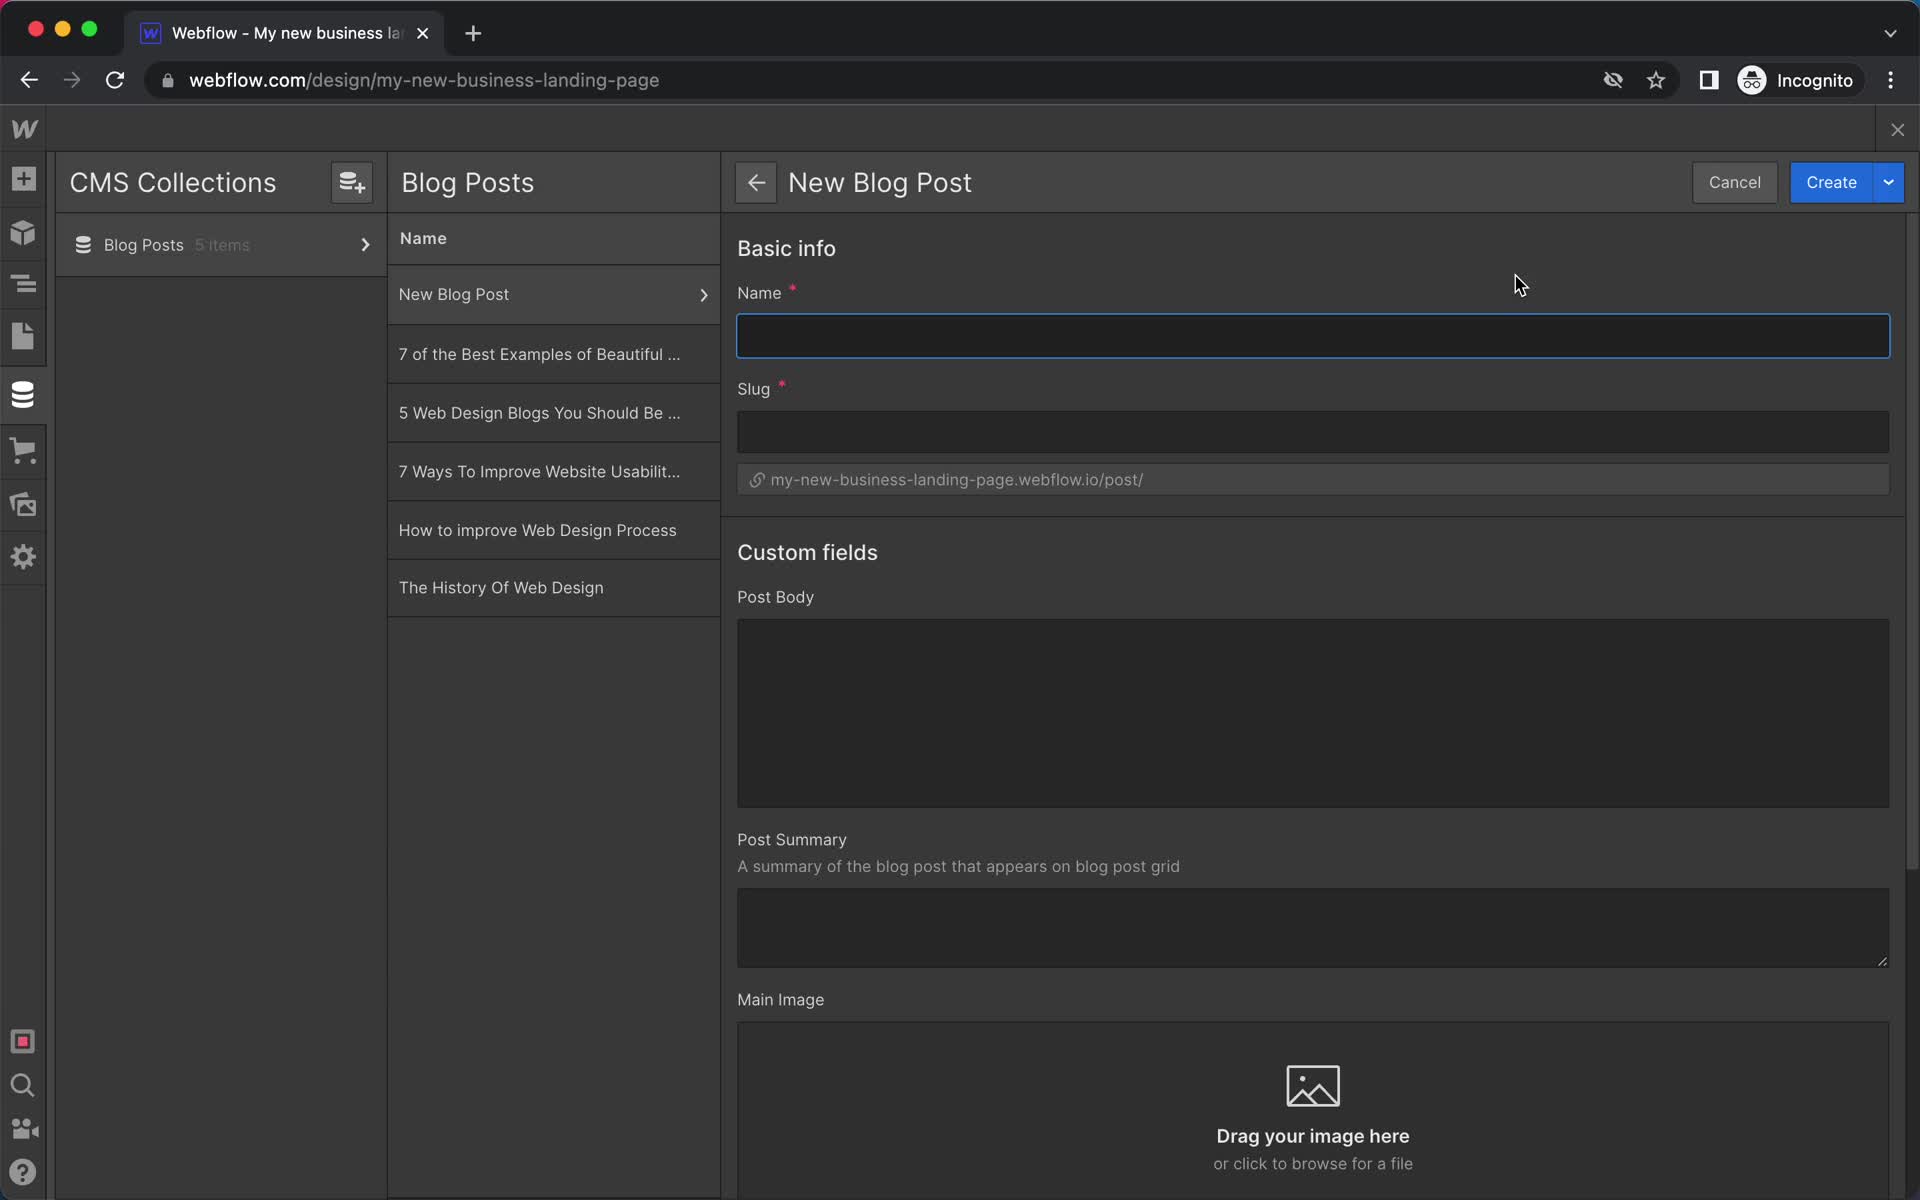
Task: Open the Symbols cube panel
Action: tap(23, 232)
